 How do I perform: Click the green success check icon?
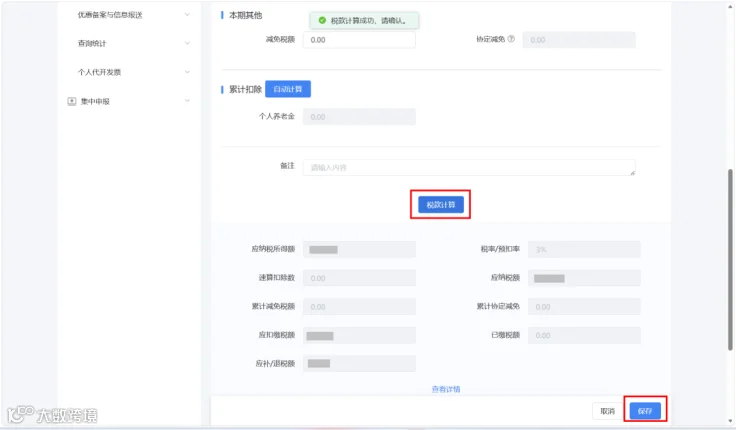coord(322,21)
